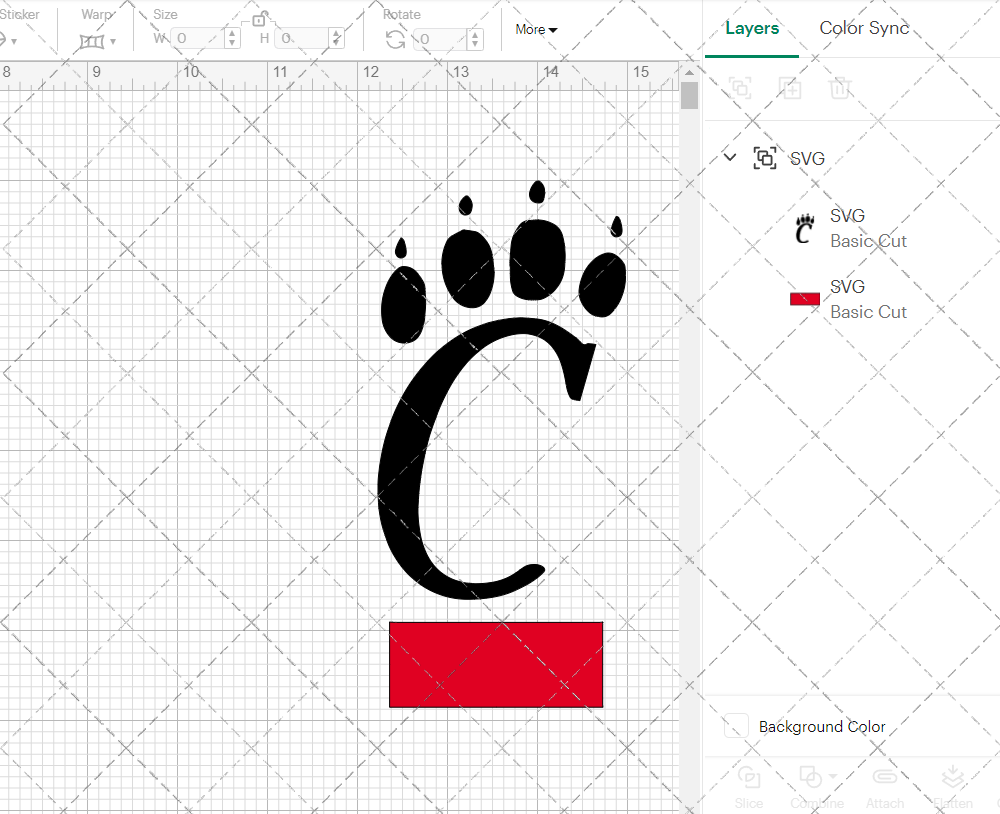Collapse the SVG layer group
Screen dimensions: 1000x814
pyautogui.click(x=729, y=157)
